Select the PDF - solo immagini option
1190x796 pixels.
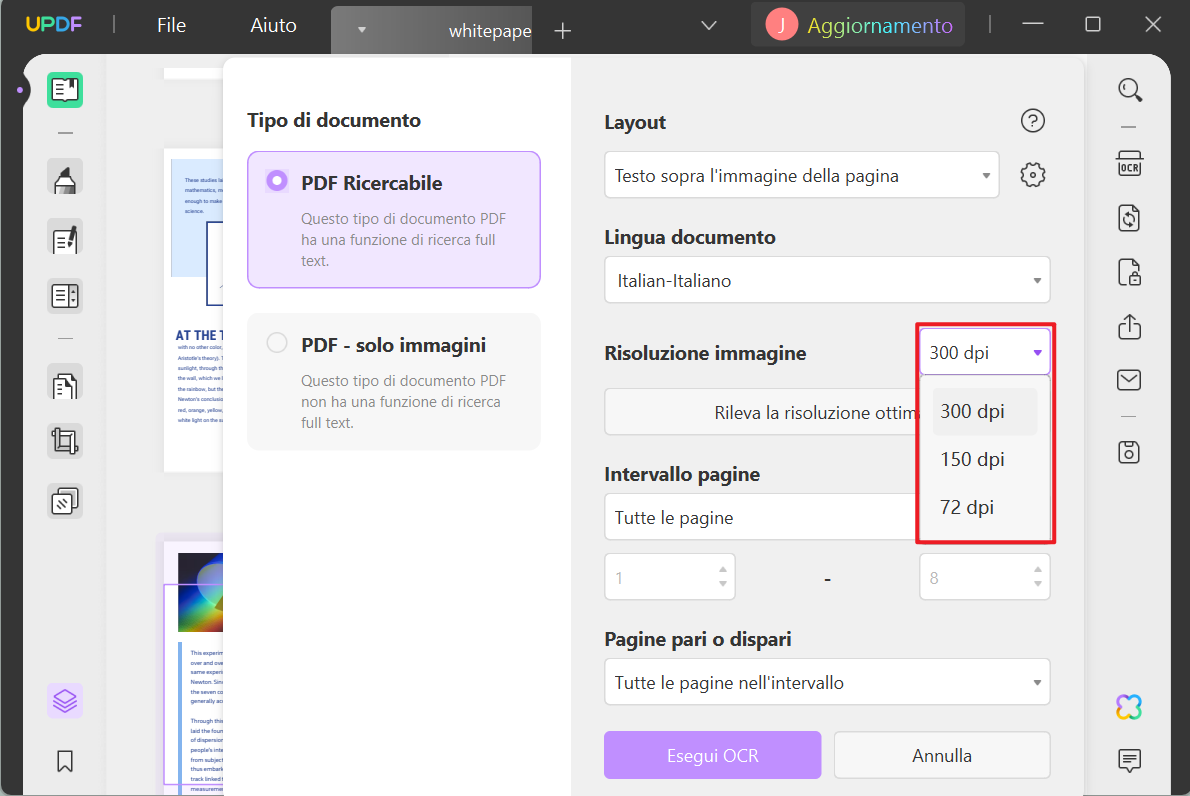(276, 343)
